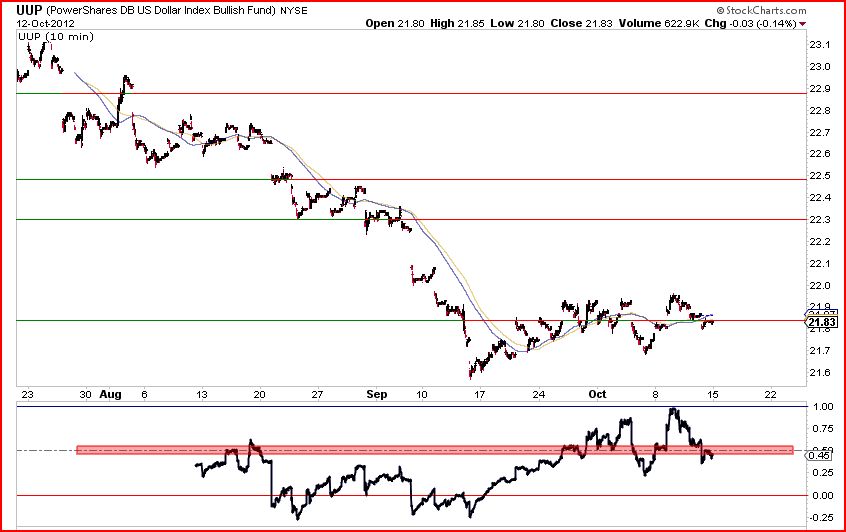This screenshot has height=532, width=846.
Task: Click the 22.2 price axis label
Action: pyautogui.click(x=820, y=241)
